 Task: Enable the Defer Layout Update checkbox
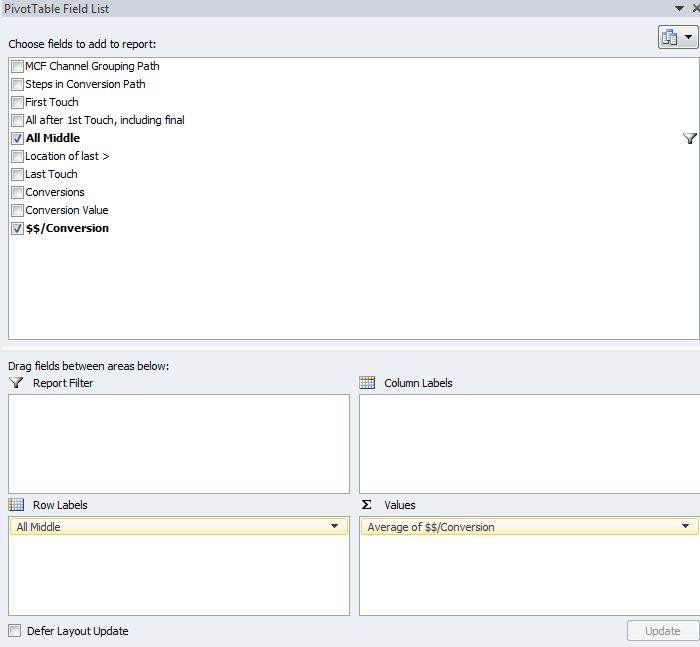coord(14,631)
